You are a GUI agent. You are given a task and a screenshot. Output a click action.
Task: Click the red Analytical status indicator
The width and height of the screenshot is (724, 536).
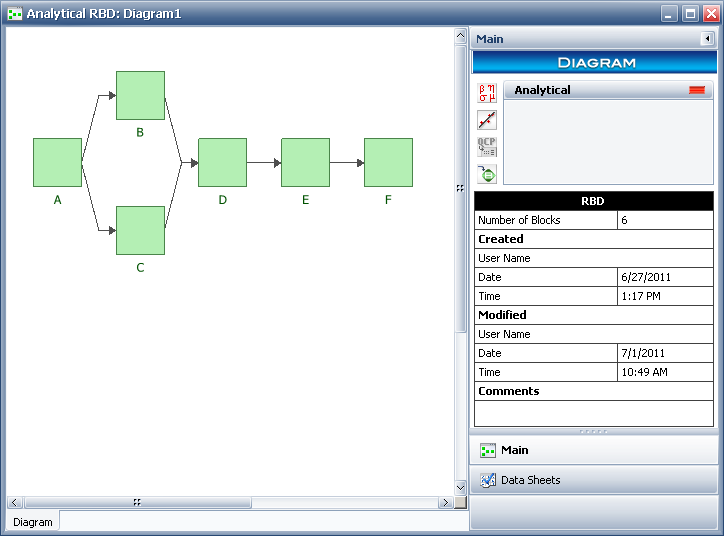pos(696,90)
